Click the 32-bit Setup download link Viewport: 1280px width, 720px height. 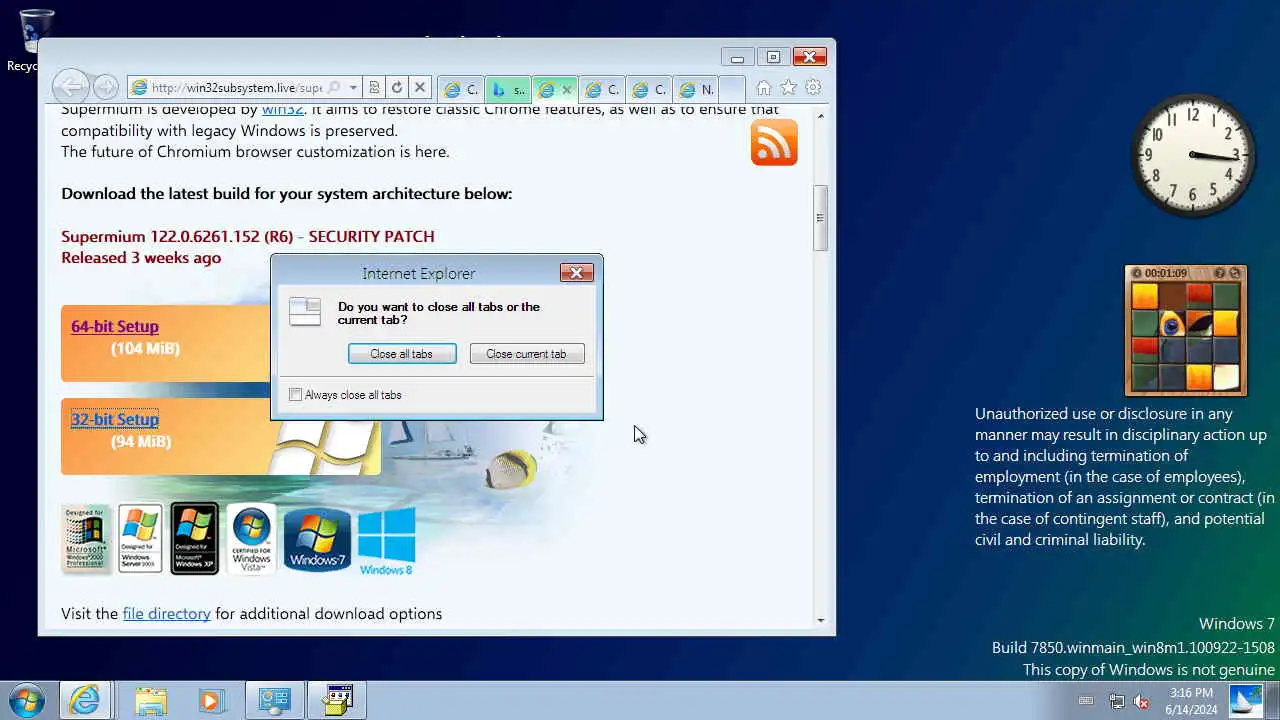[115, 419]
